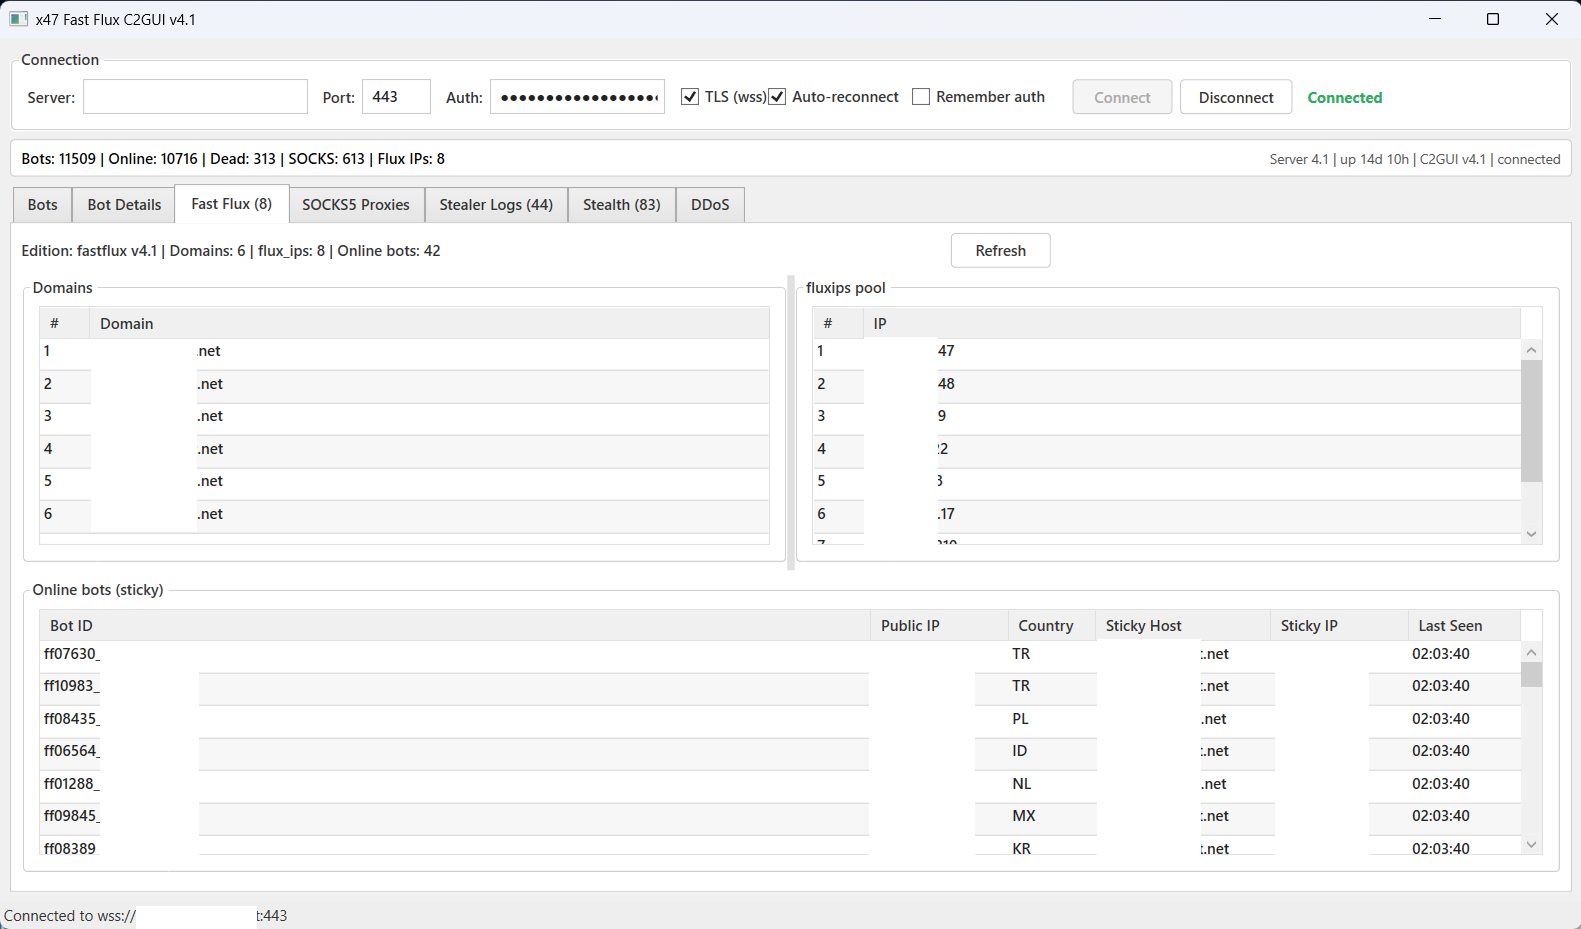Open the Bot Details tab
1581x929 pixels.
coord(124,205)
